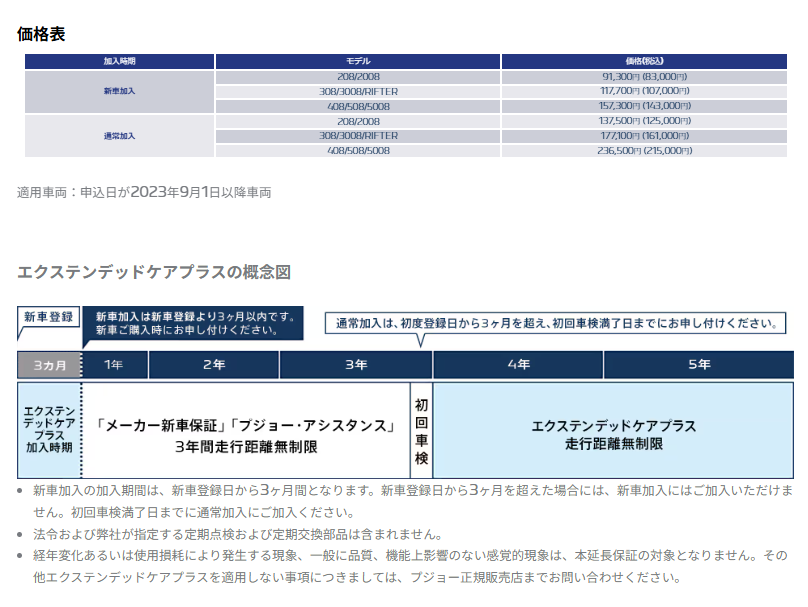This screenshot has width=808, height=607.
Task: Select the price 177,100円 (161,000円)
Action: pyautogui.click(x=644, y=136)
